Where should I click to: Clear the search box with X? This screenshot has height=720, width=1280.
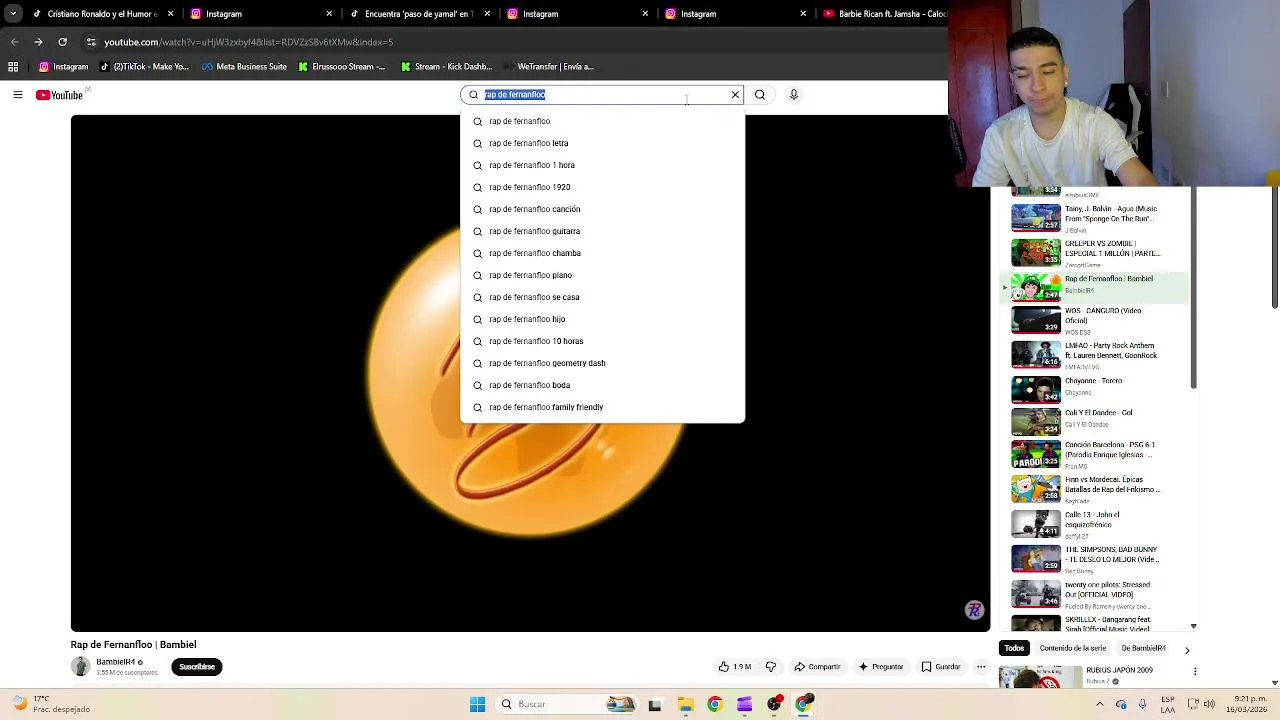pos(735,95)
